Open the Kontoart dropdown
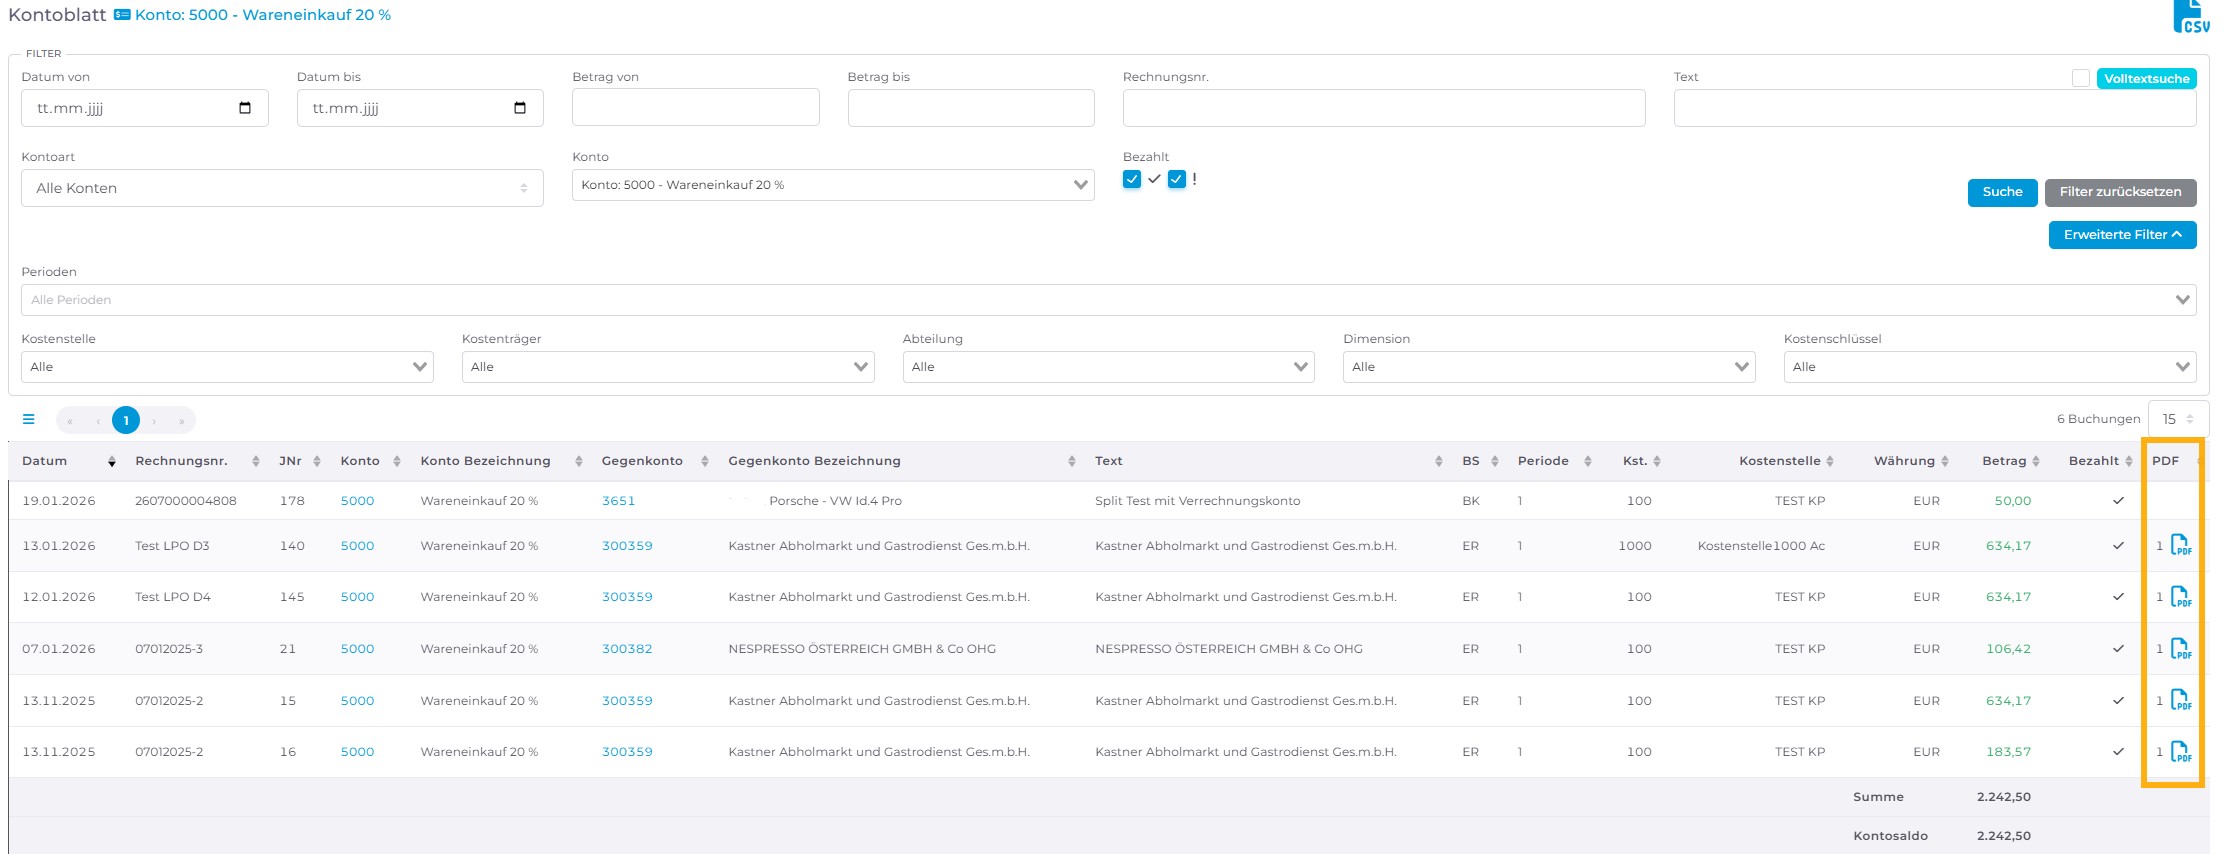 pos(282,188)
